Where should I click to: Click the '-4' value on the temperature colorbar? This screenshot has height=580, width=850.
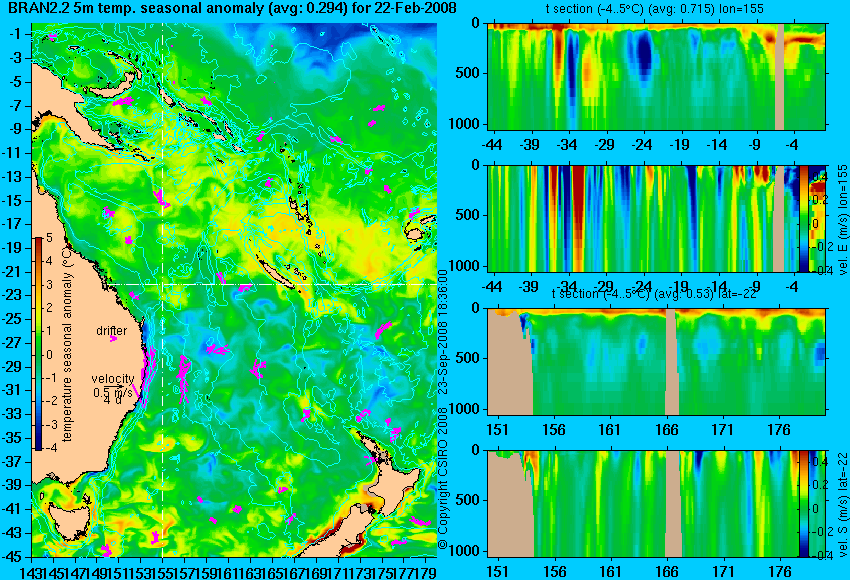pyautogui.click(x=49, y=448)
